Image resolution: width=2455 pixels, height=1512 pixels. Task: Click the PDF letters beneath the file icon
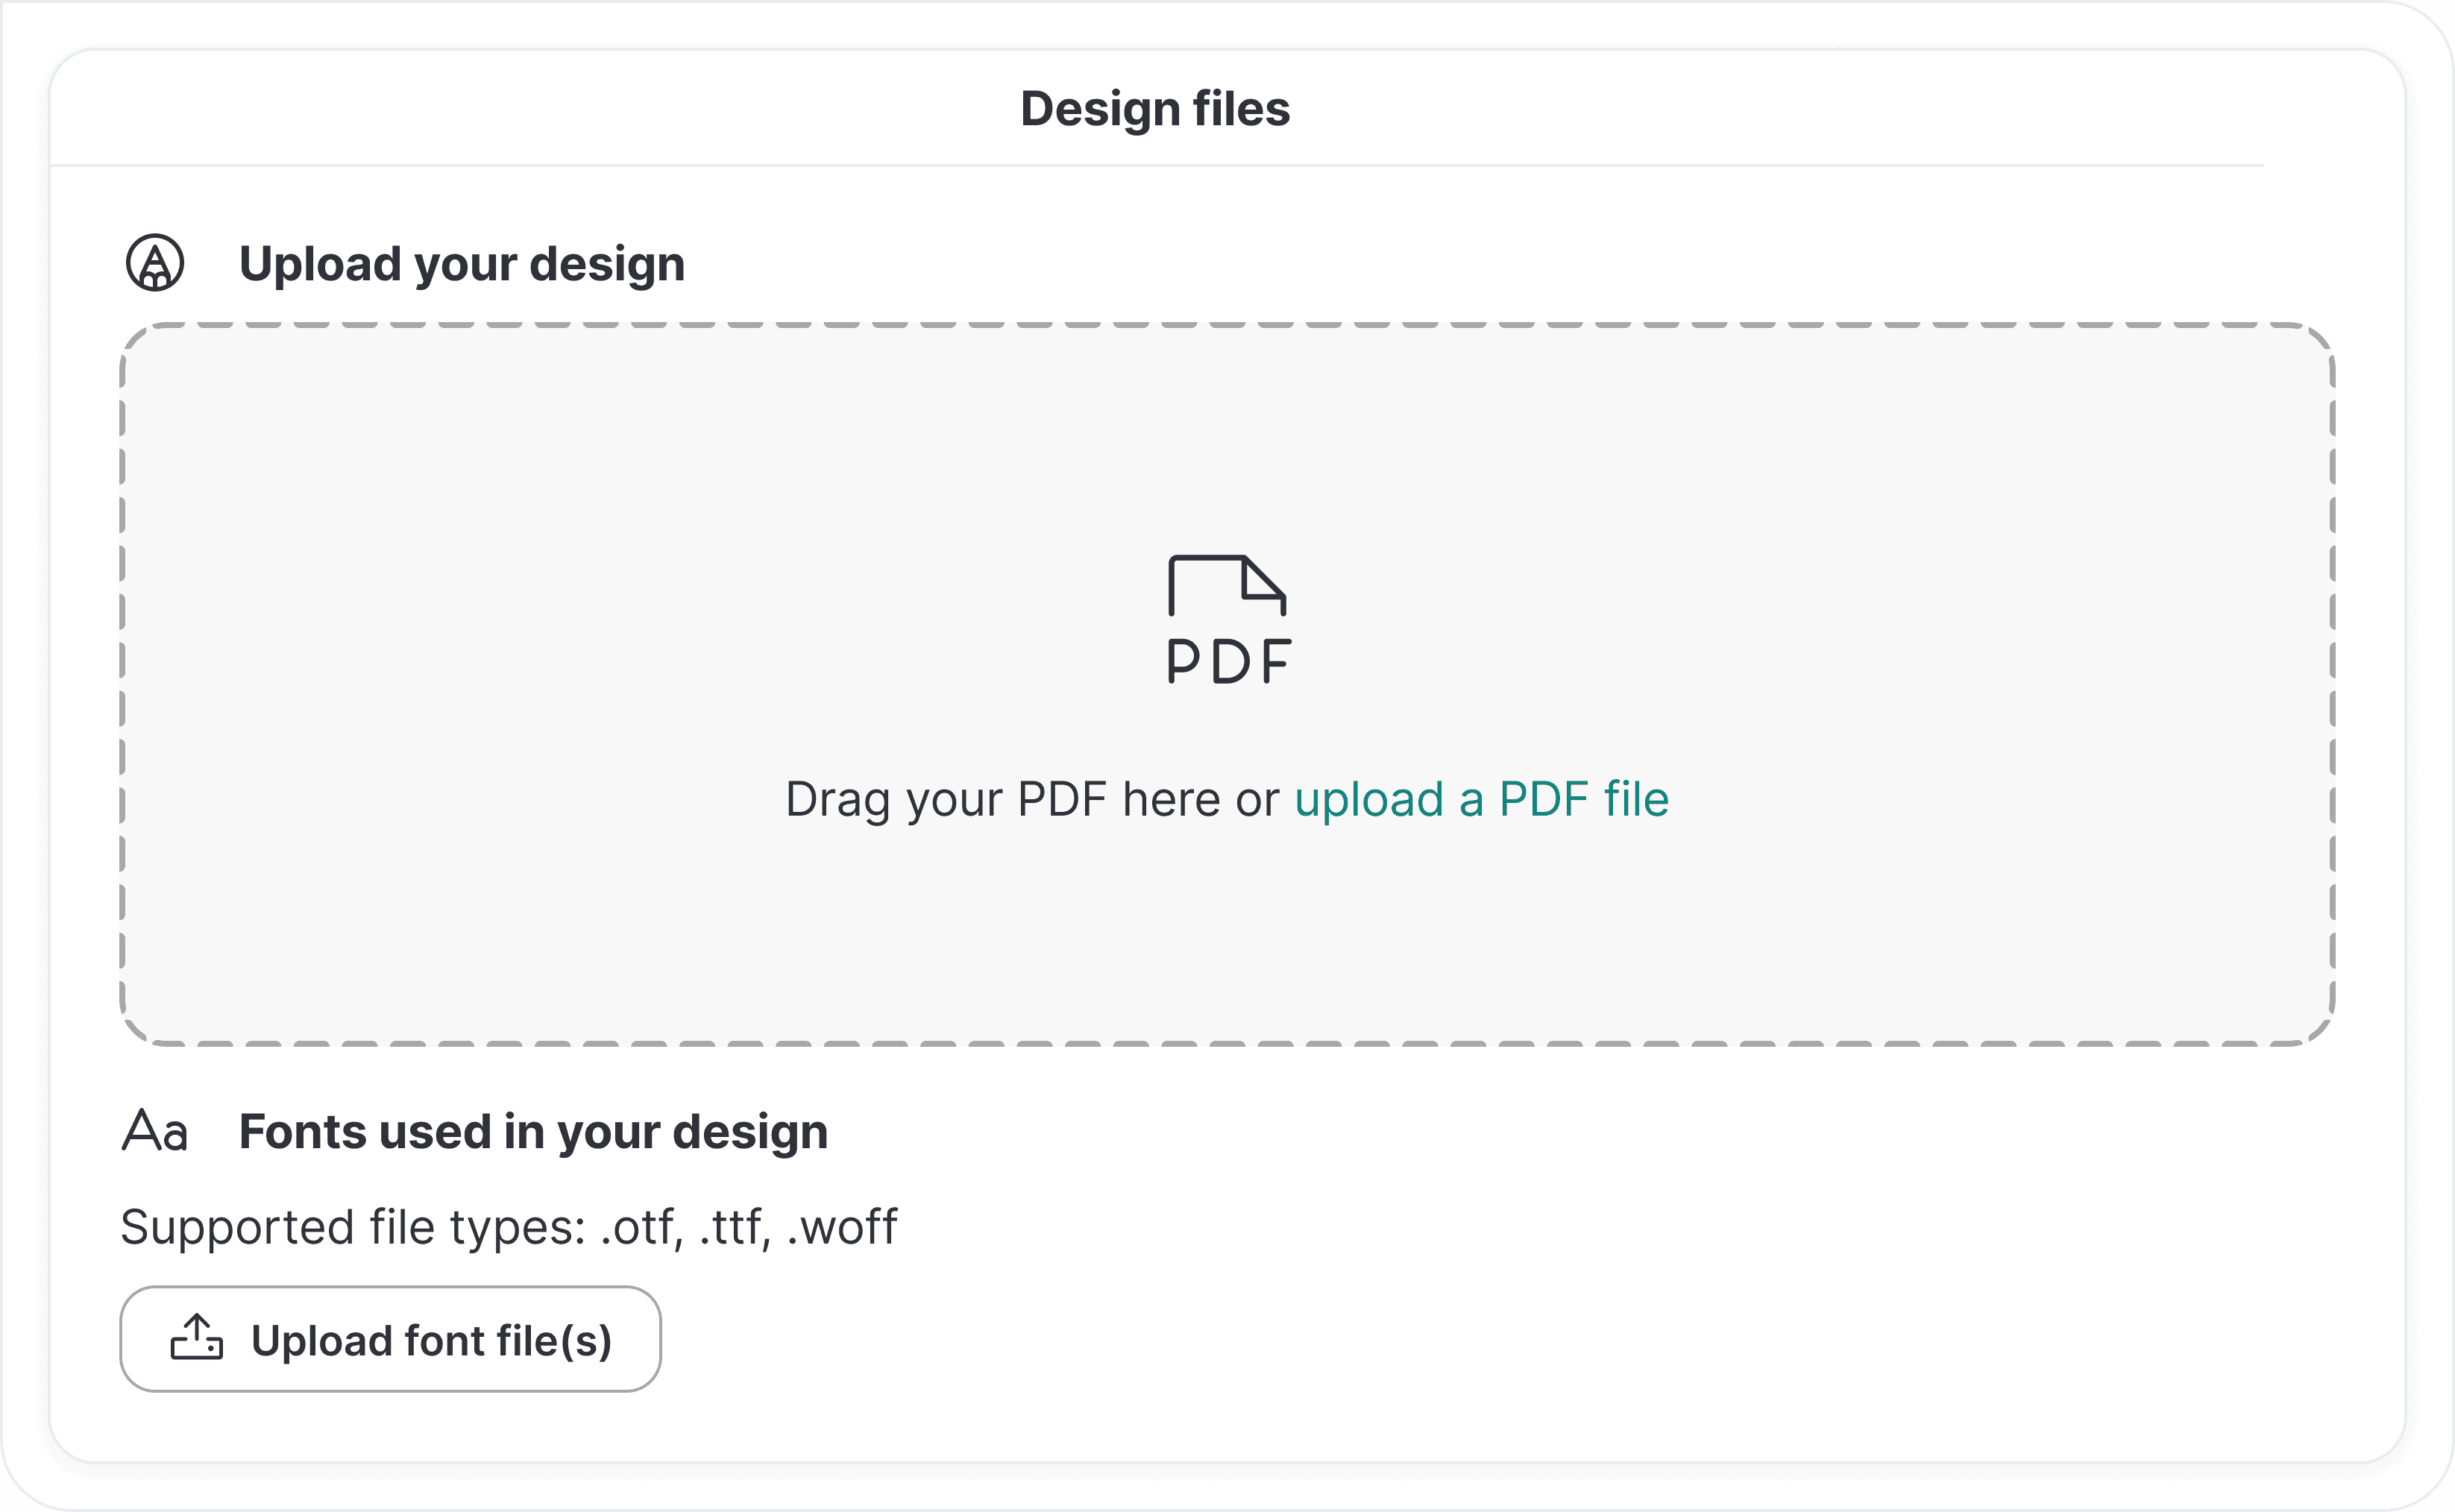point(1229,662)
